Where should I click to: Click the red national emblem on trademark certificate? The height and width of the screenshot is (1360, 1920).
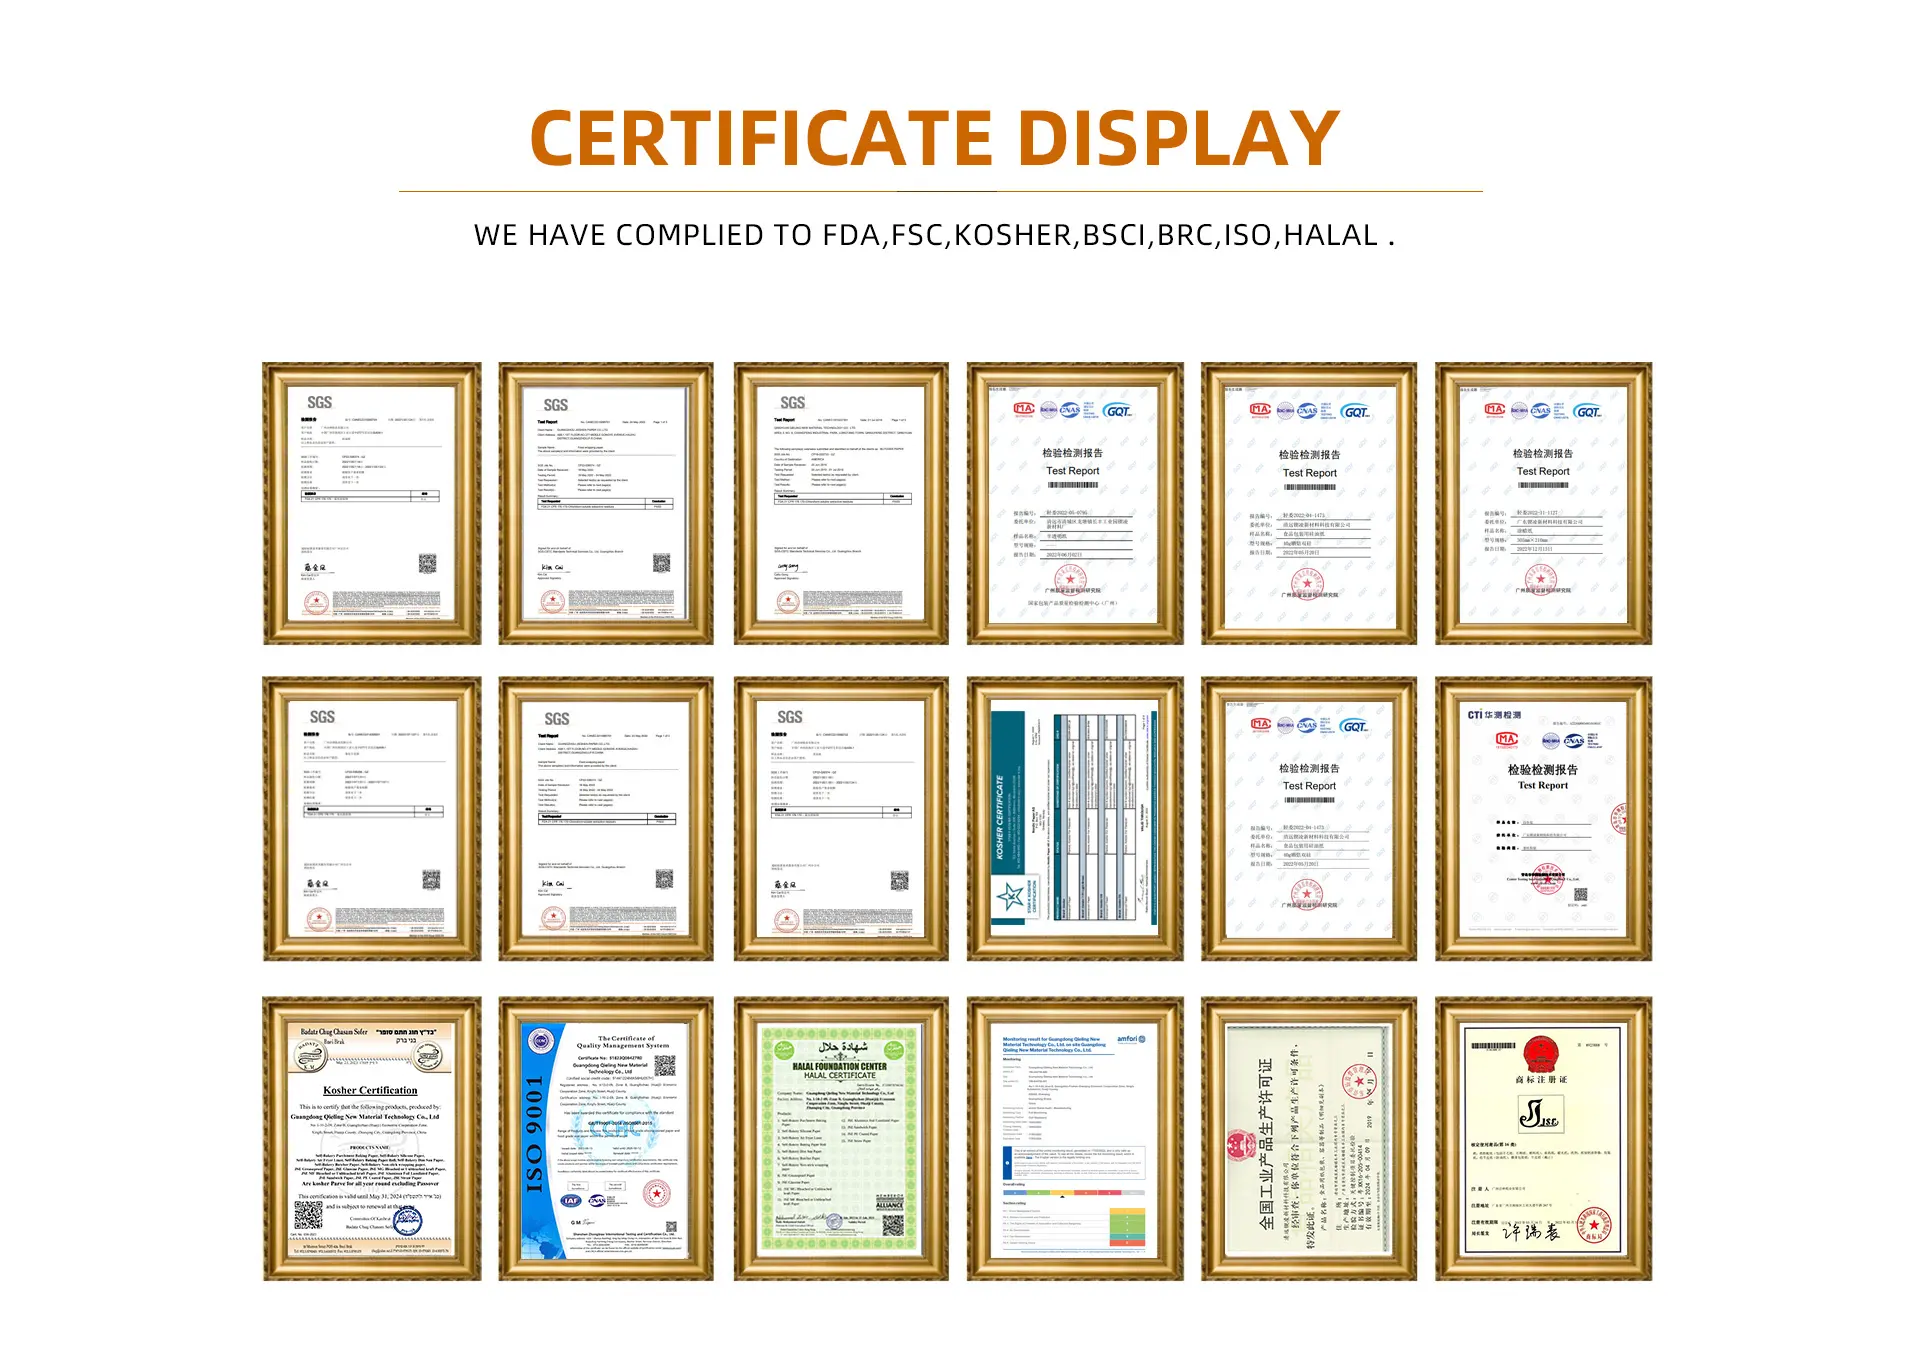tap(1541, 1055)
